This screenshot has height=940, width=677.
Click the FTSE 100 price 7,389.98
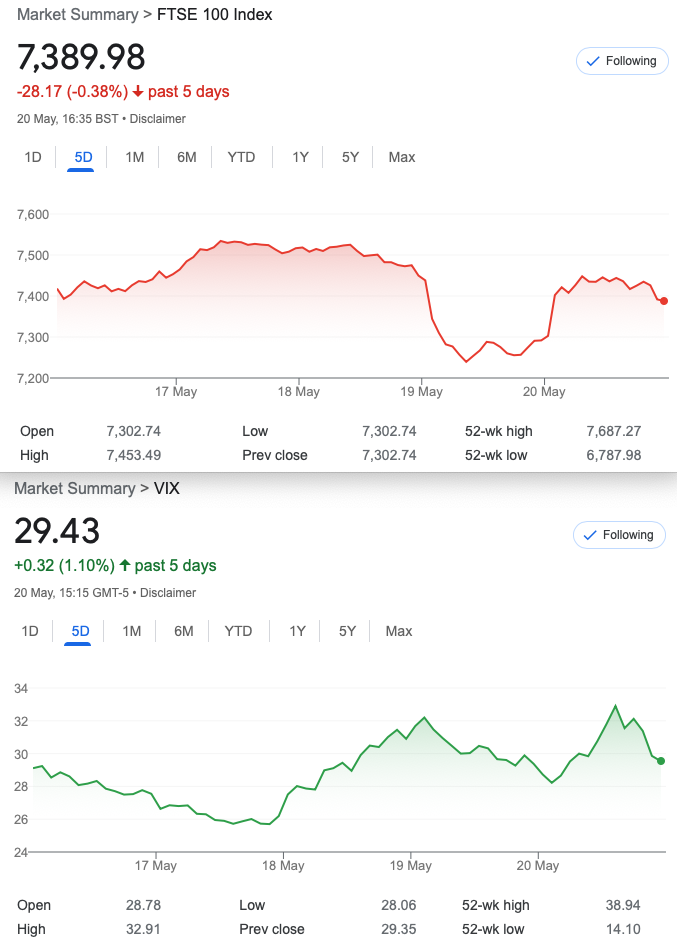pos(81,57)
